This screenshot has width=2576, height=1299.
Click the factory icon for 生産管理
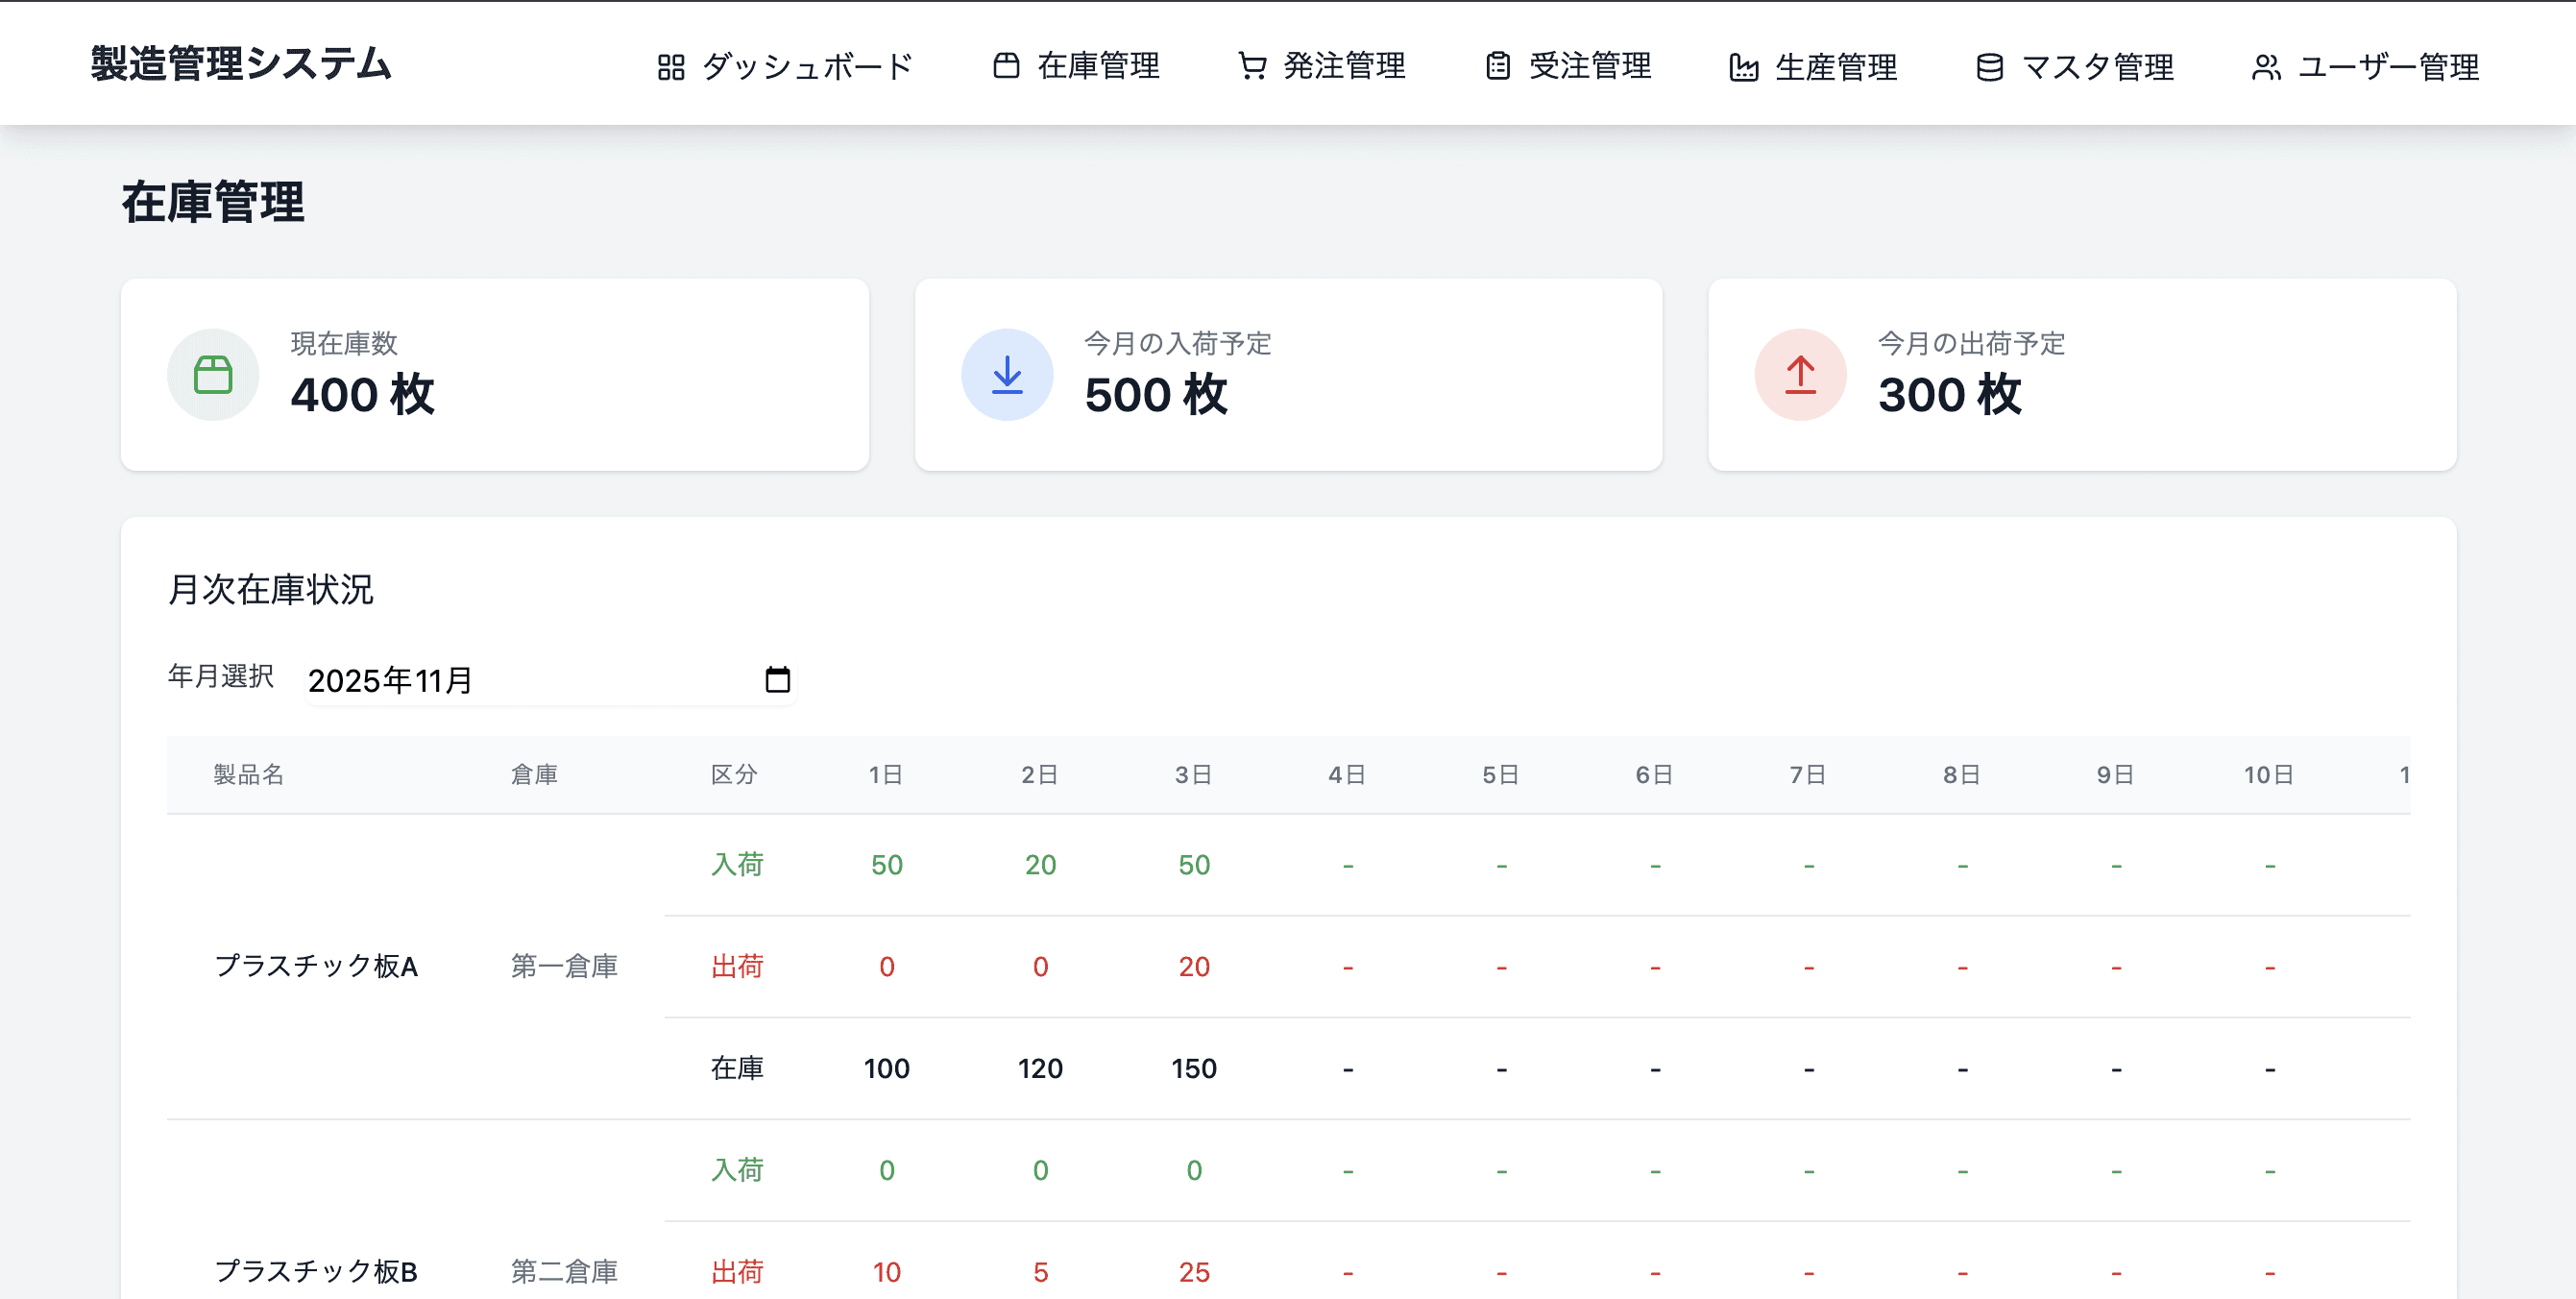[x=1744, y=67]
